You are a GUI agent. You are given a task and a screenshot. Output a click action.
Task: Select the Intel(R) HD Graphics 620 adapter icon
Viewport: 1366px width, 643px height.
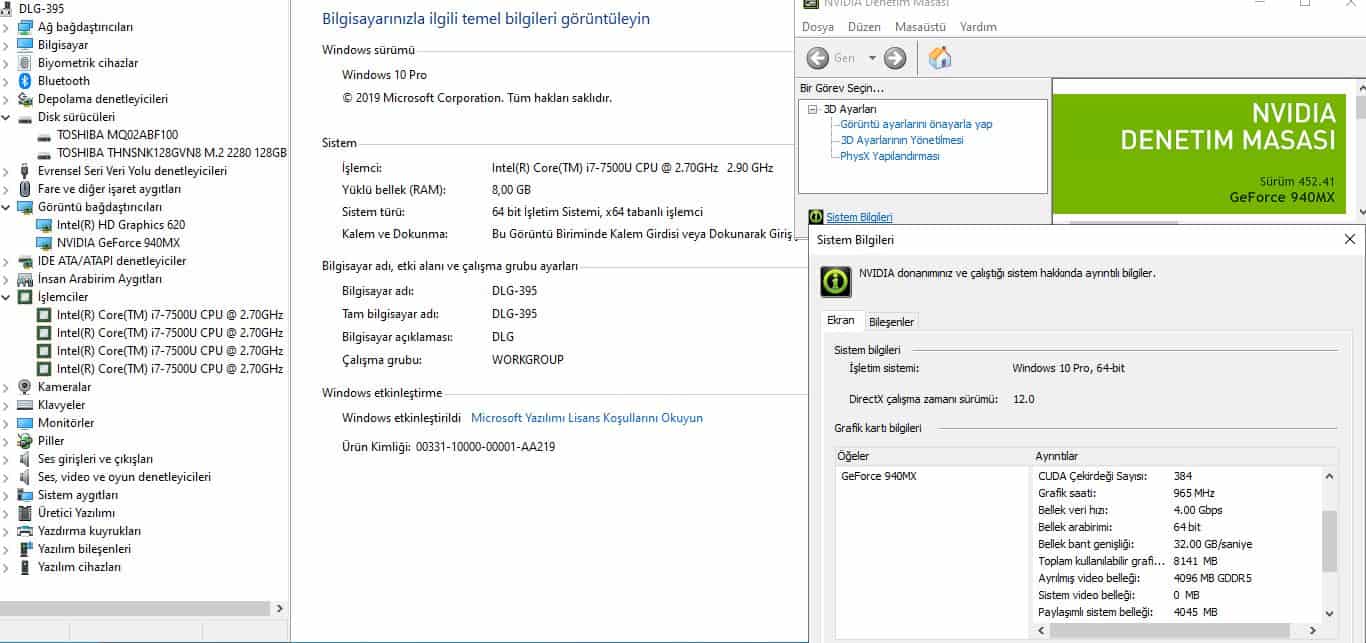tap(44, 225)
